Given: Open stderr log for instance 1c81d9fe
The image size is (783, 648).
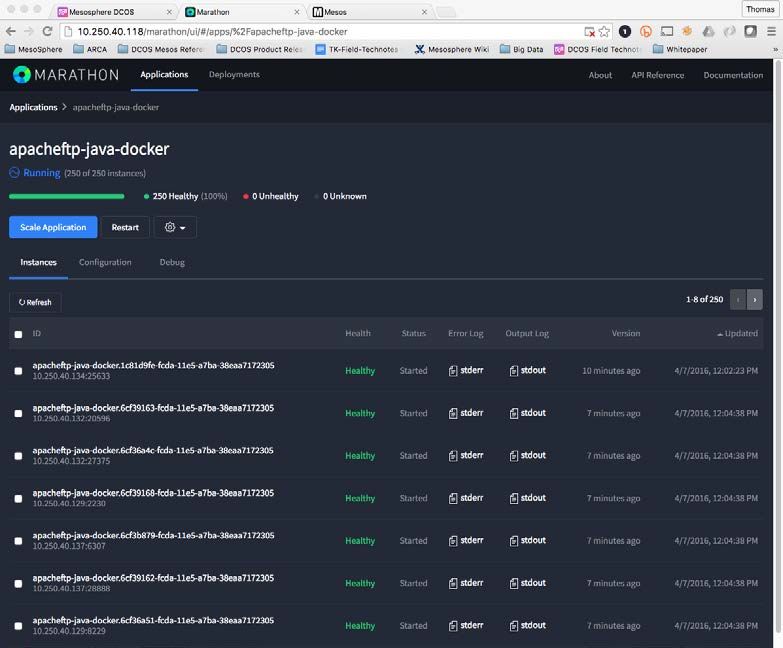Looking at the screenshot, I should coord(465,370).
